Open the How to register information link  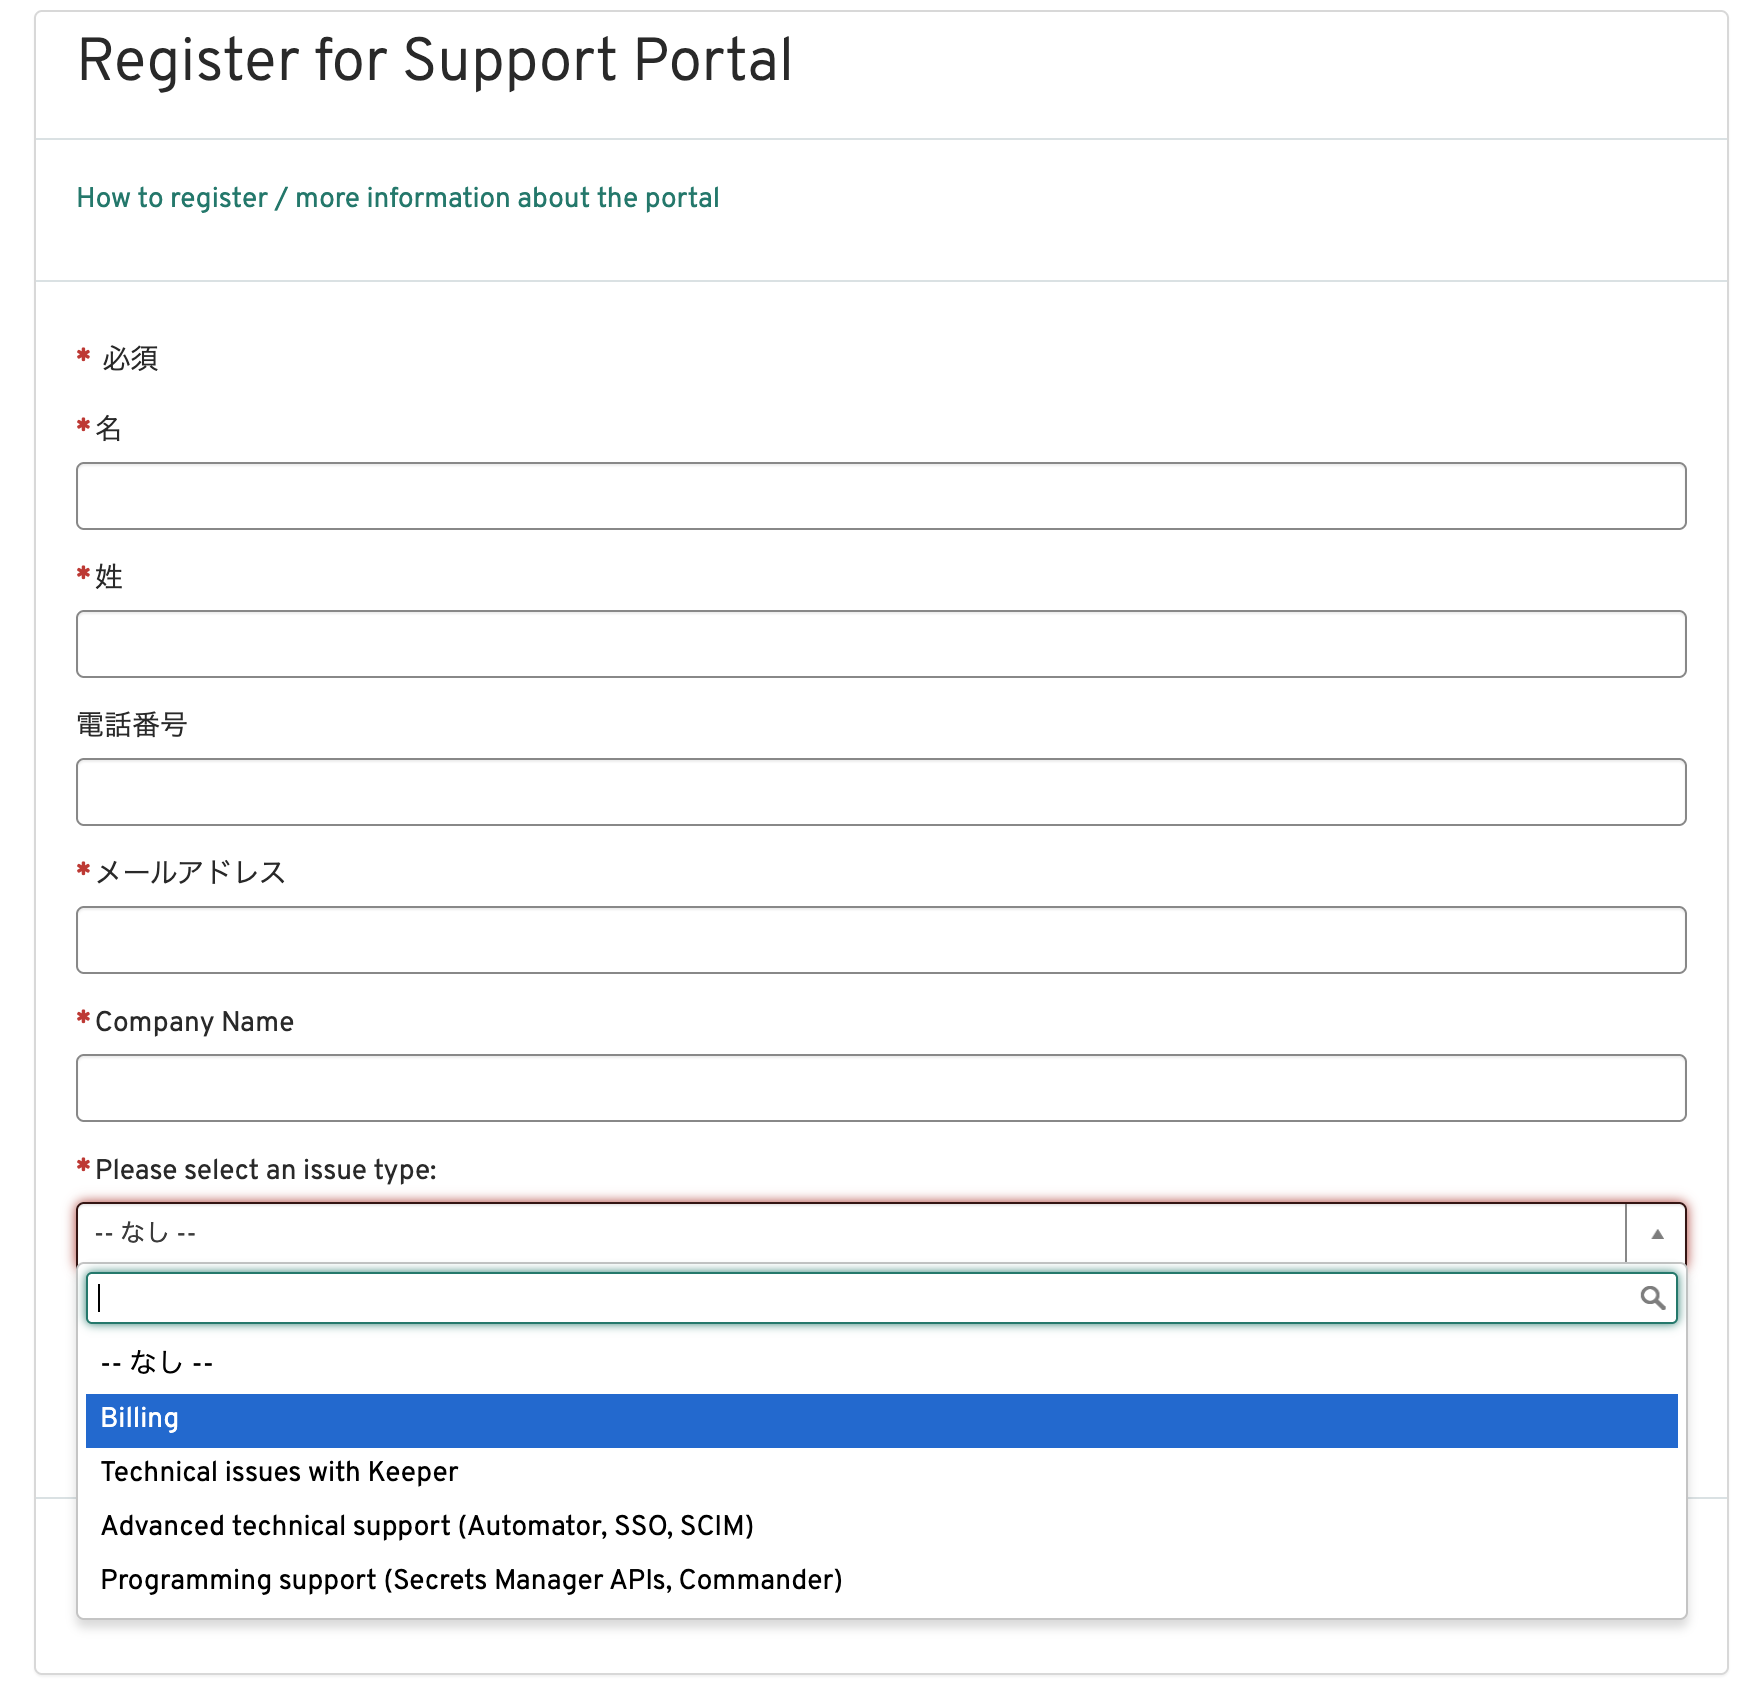pyautogui.click(x=398, y=198)
